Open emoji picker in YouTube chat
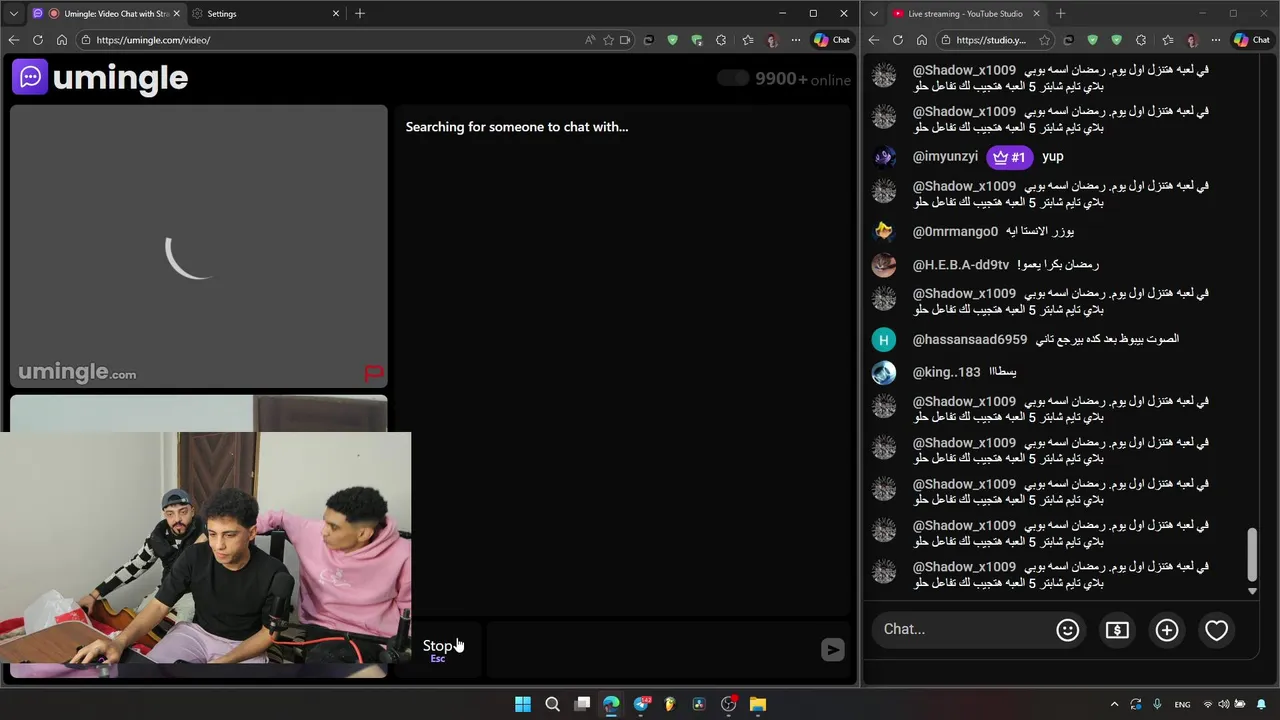 1067,630
